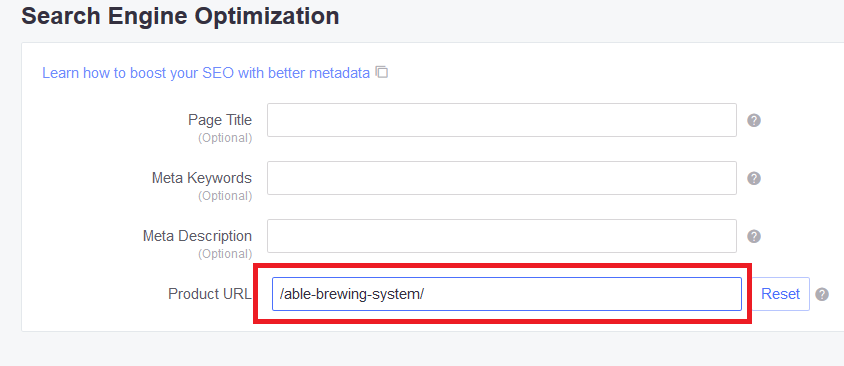Open the new-window icon beside SEO link
Screen dimensions: 844x366
coord(382,72)
